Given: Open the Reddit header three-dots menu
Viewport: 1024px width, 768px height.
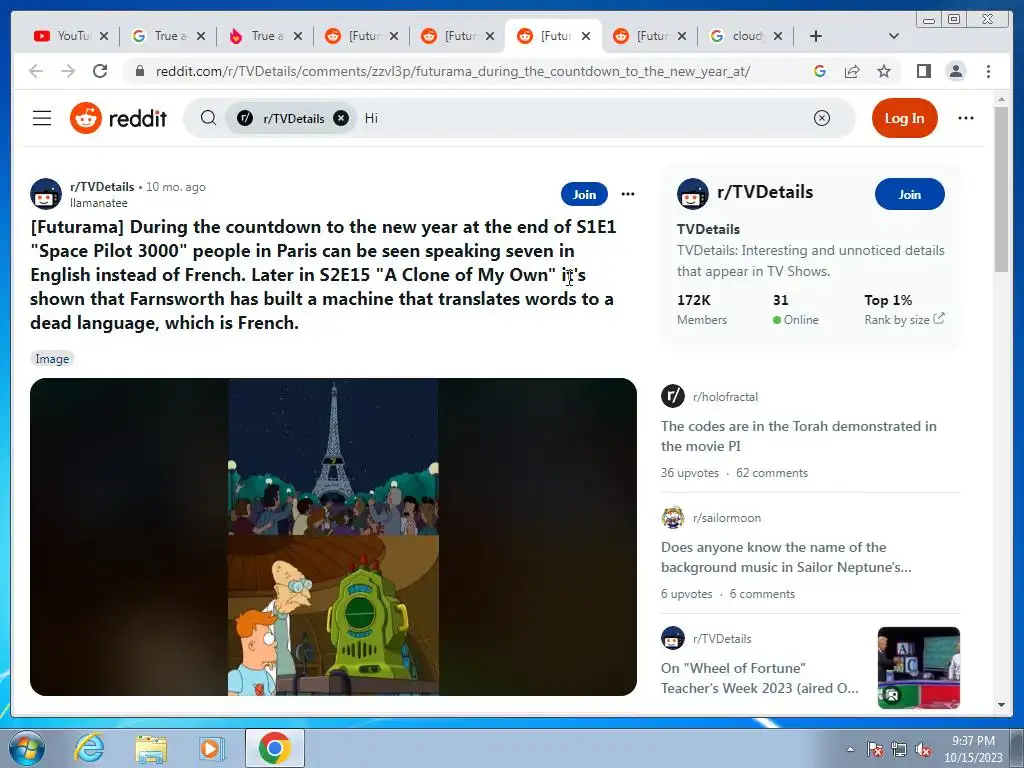Looking at the screenshot, I should [965, 118].
